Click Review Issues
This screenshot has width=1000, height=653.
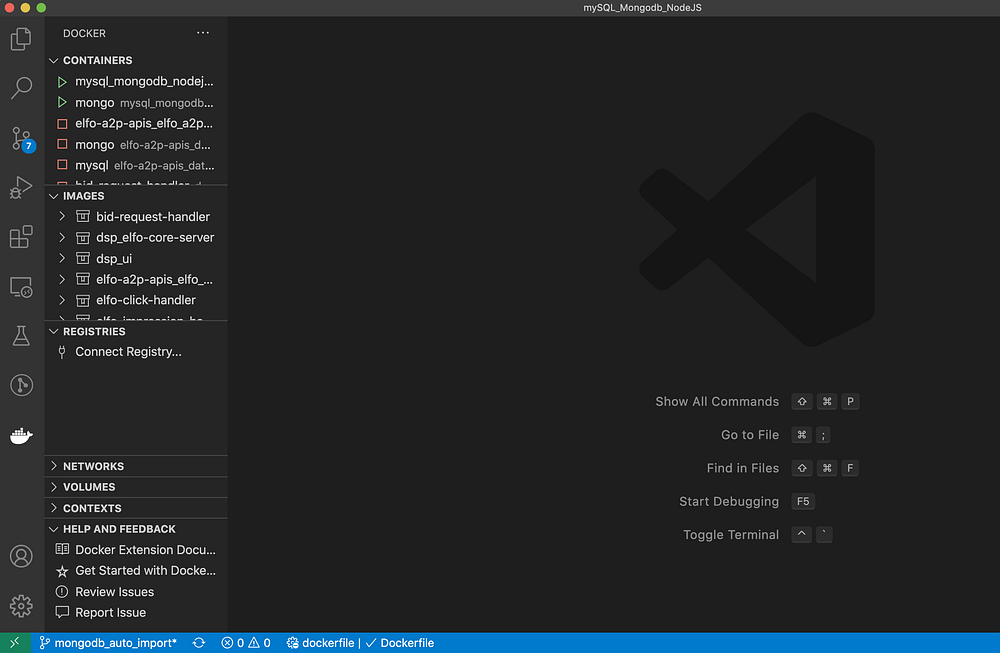(136, 592)
